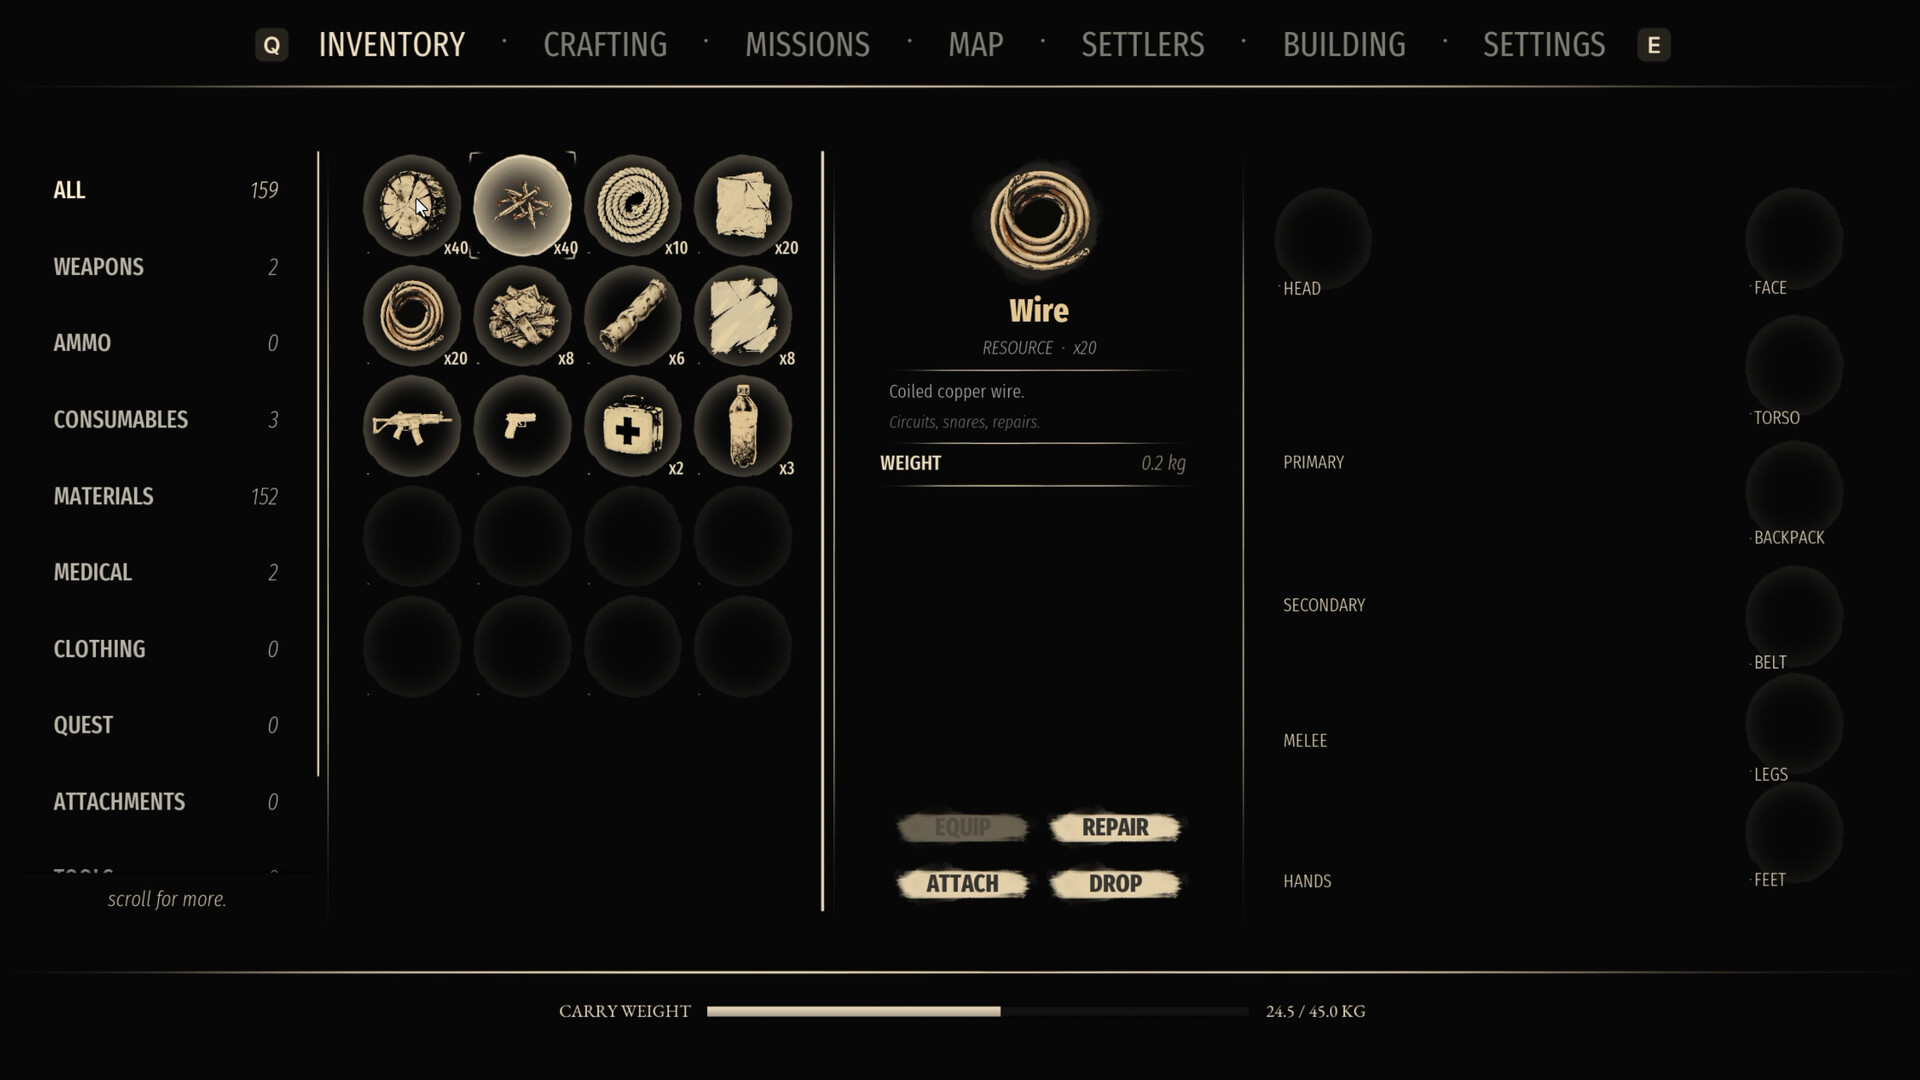
Task: Select the assault rifle item
Action: (x=412, y=426)
